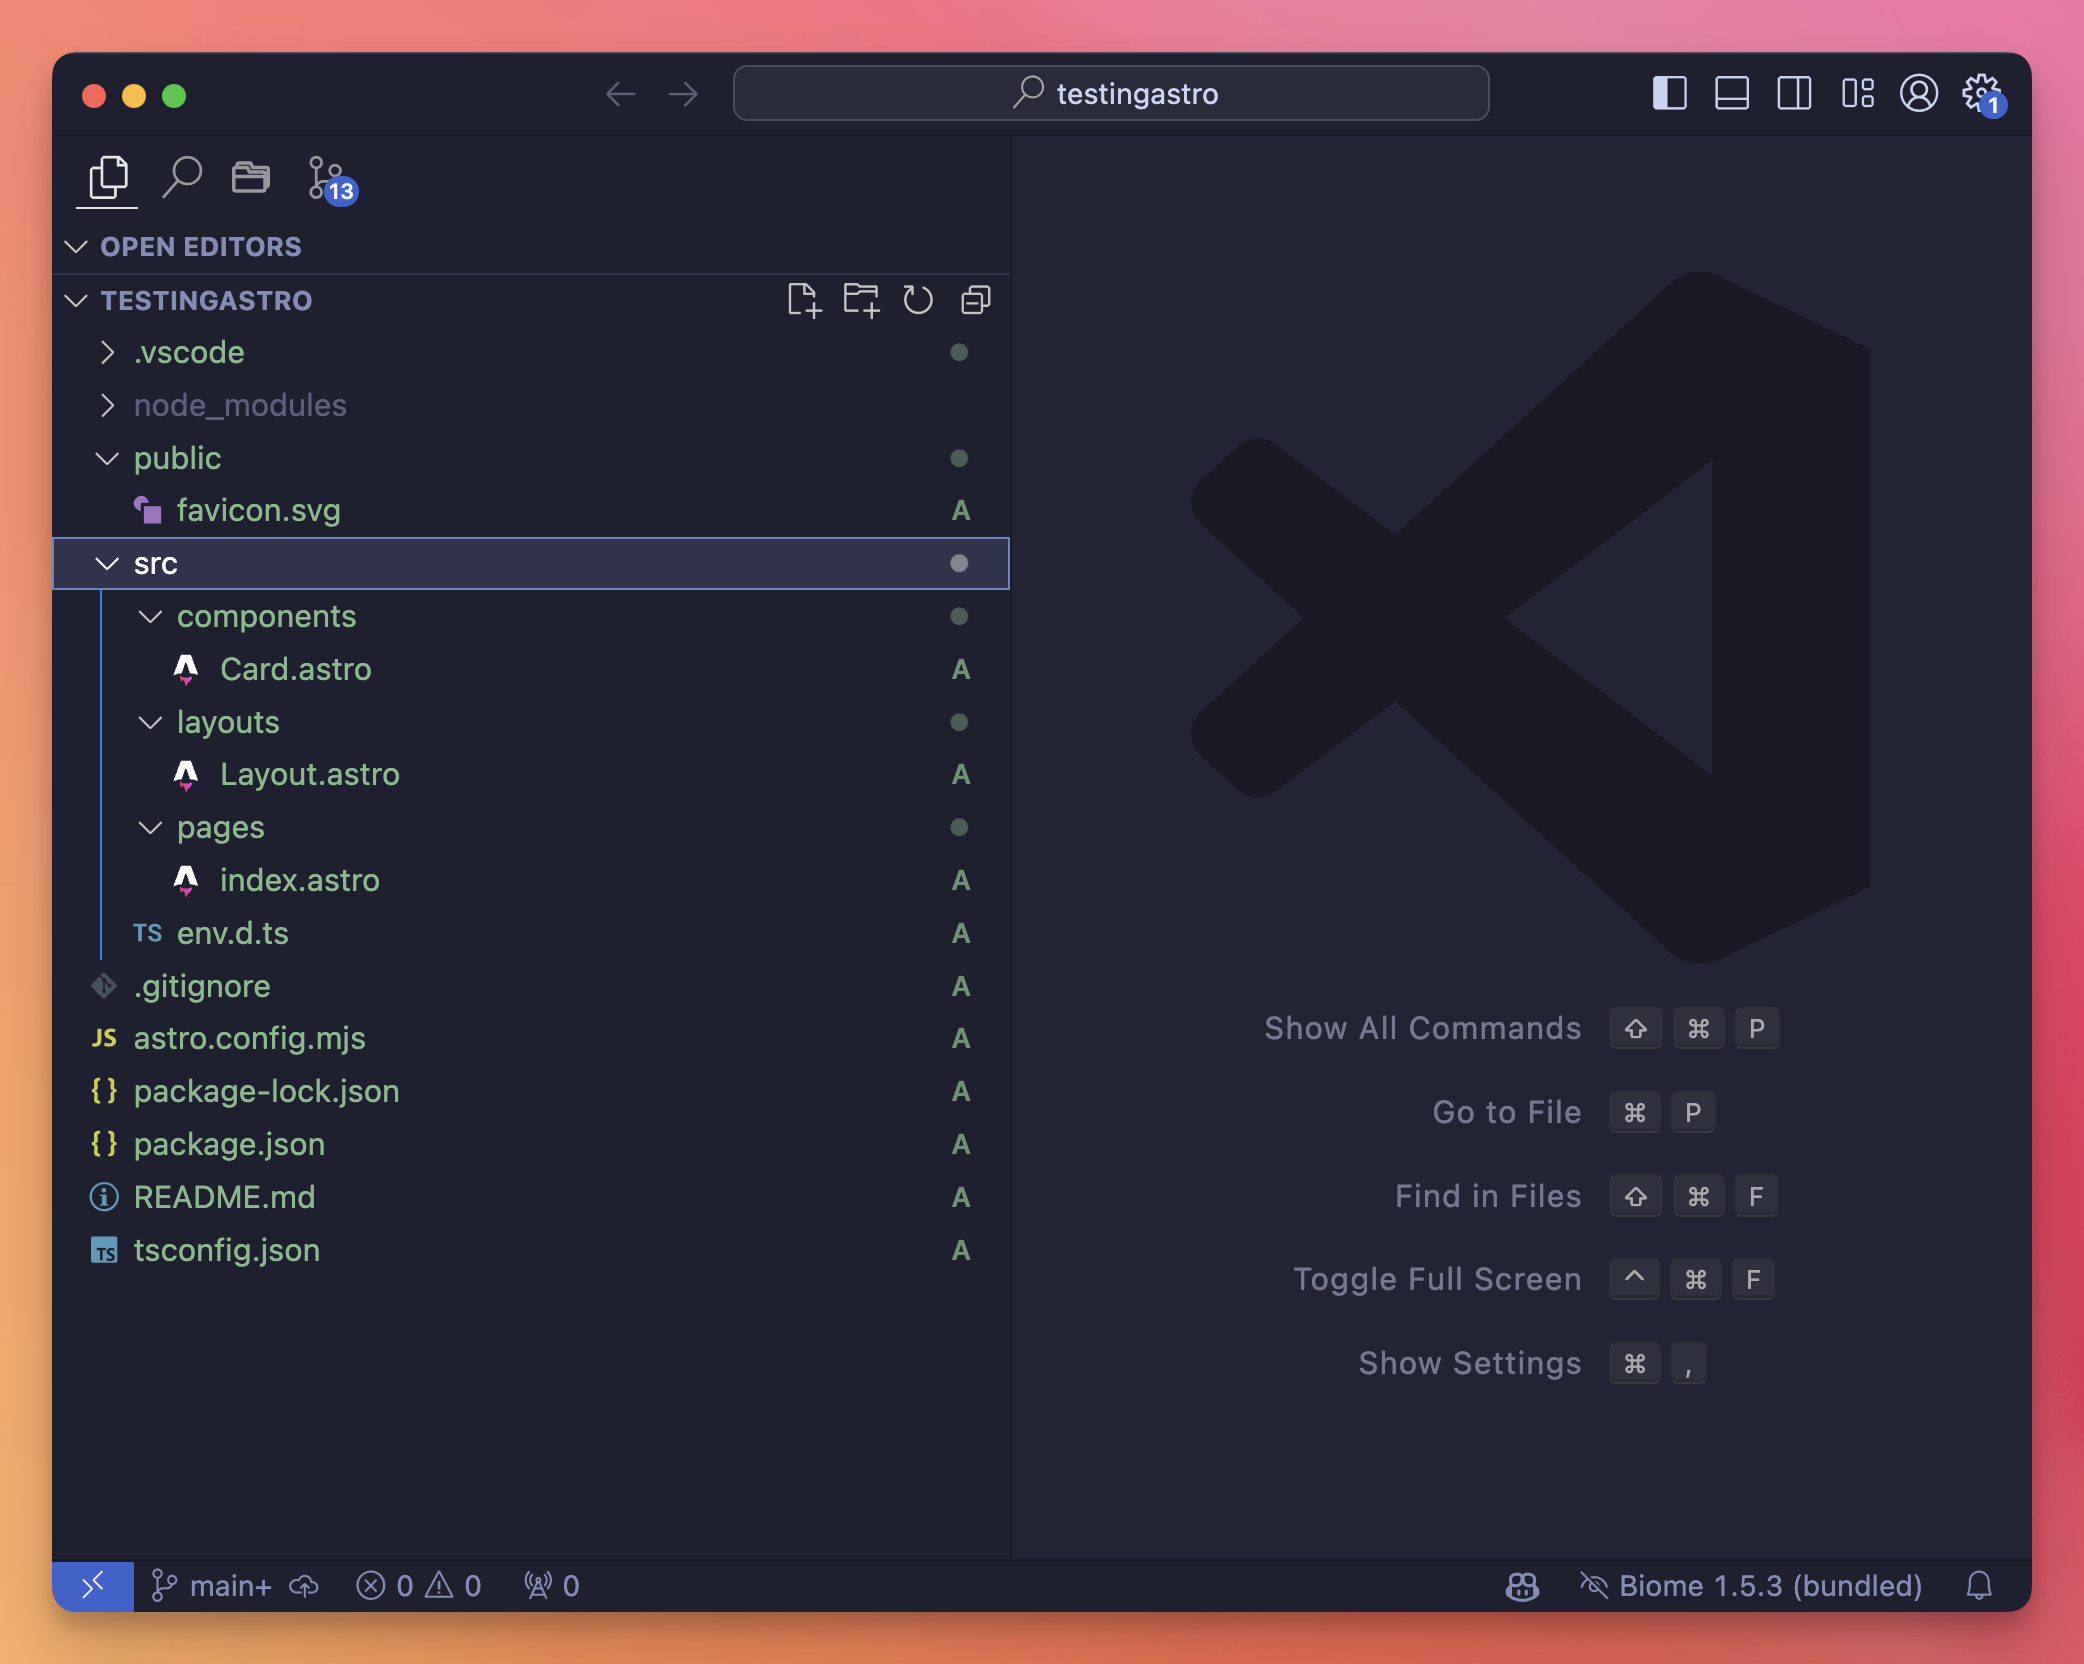Switch to the folders view tab
The width and height of the screenshot is (2084, 1664).
pos(250,178)
